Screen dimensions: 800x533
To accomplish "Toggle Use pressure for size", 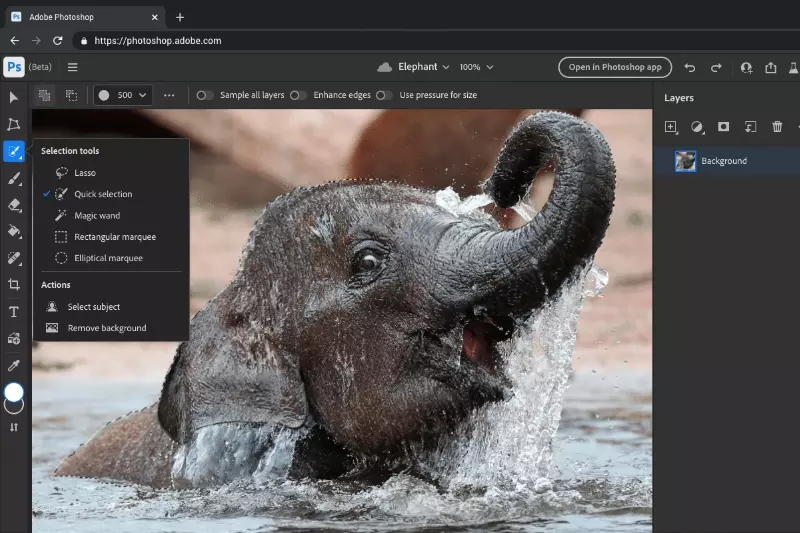I will (383, 95).
